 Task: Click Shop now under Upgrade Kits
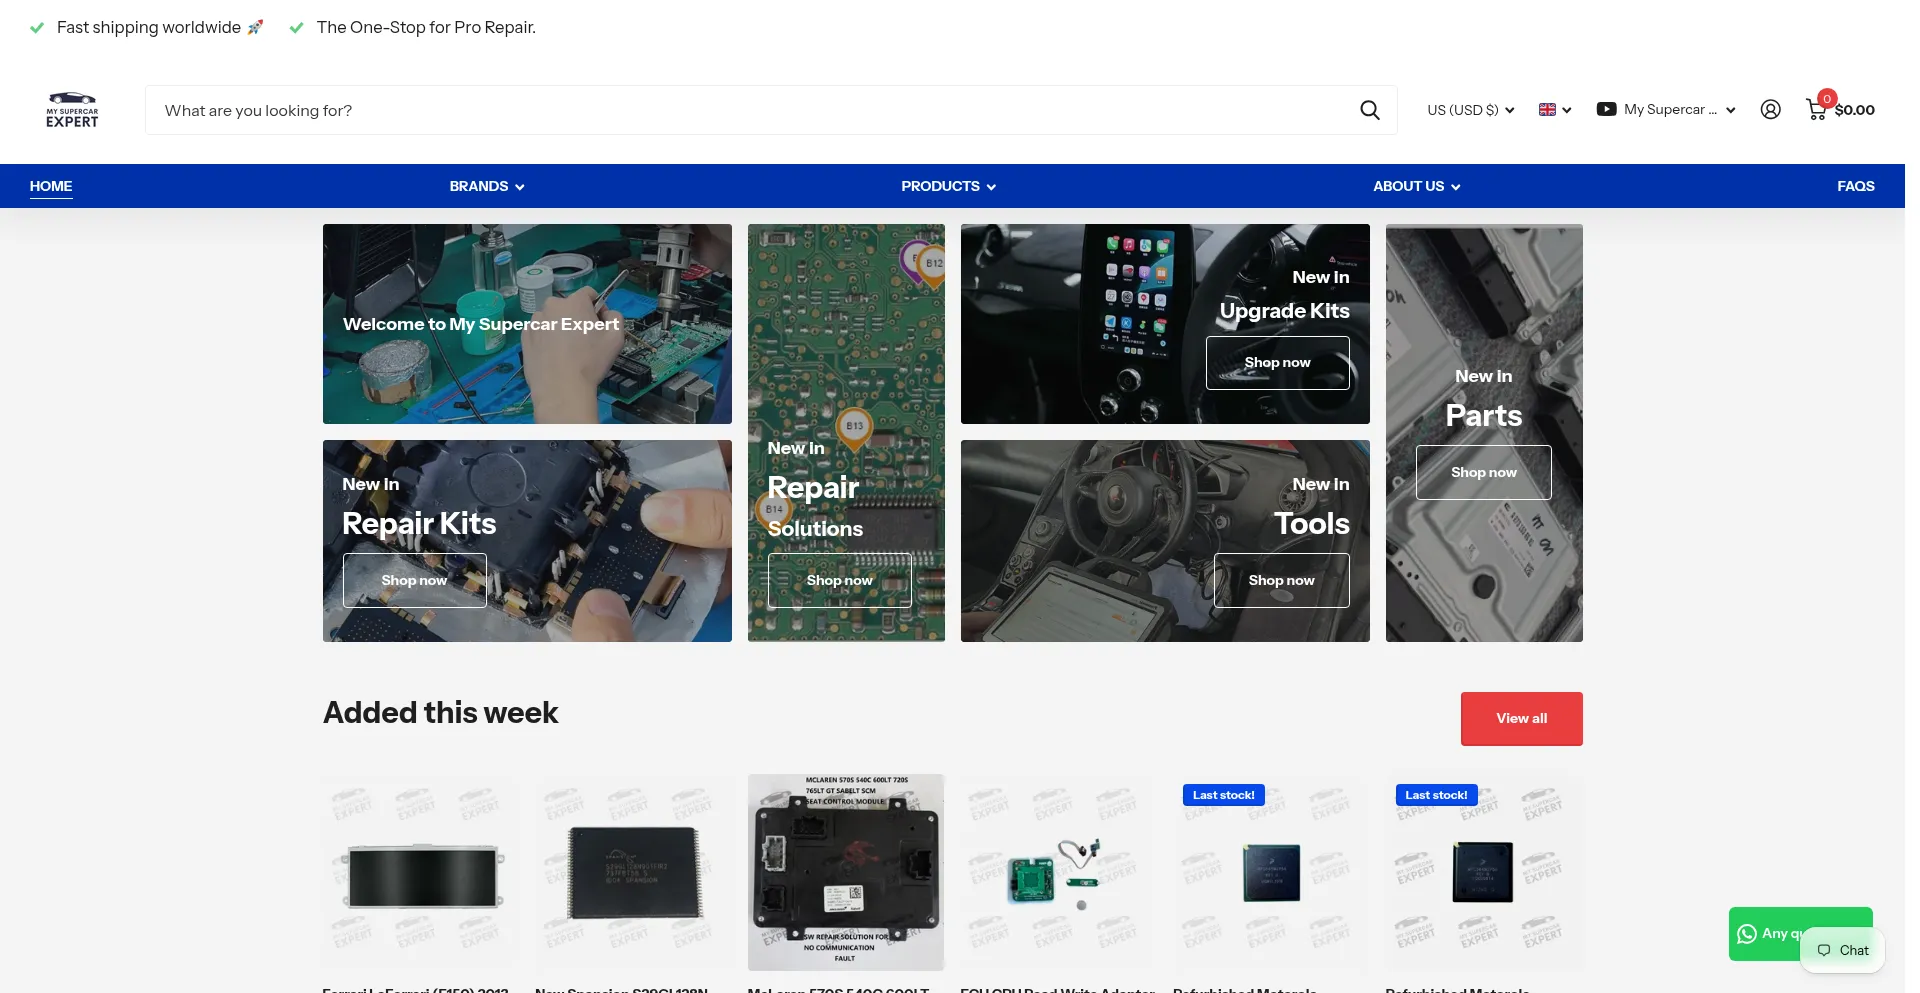pos(1277,363)
